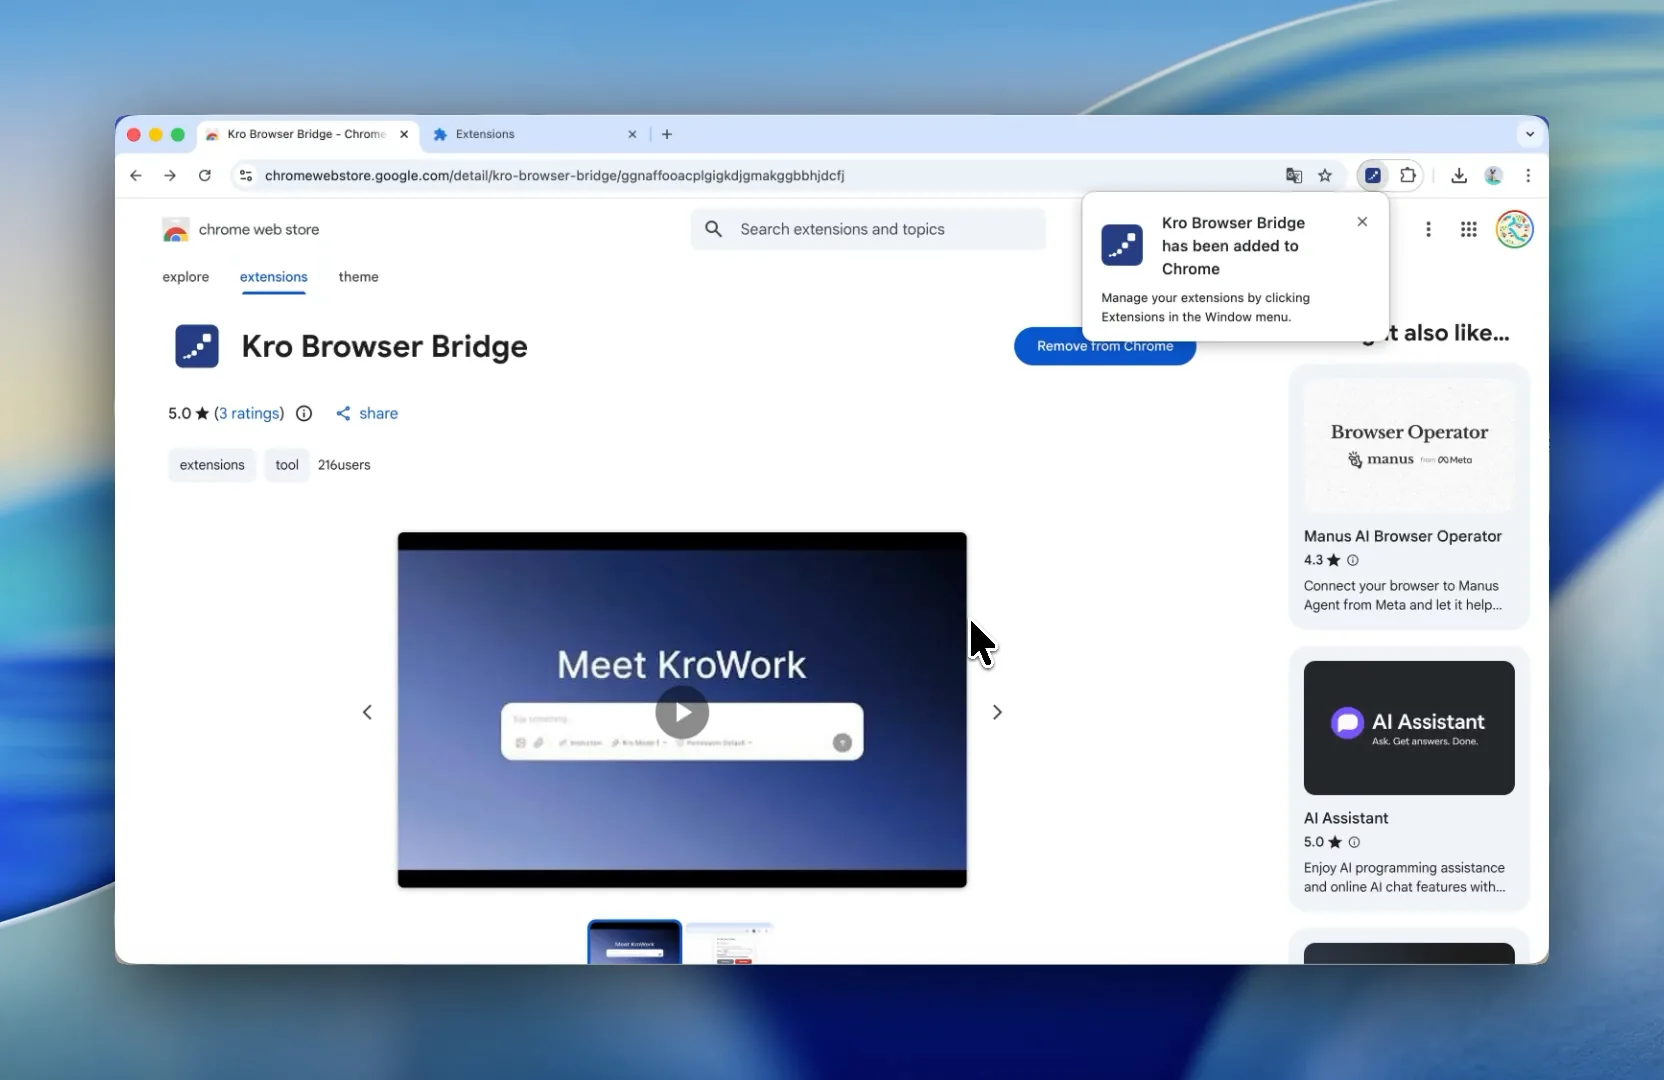
Task: Open the AI Assistant title link
Action: [x=1346, y=818]
